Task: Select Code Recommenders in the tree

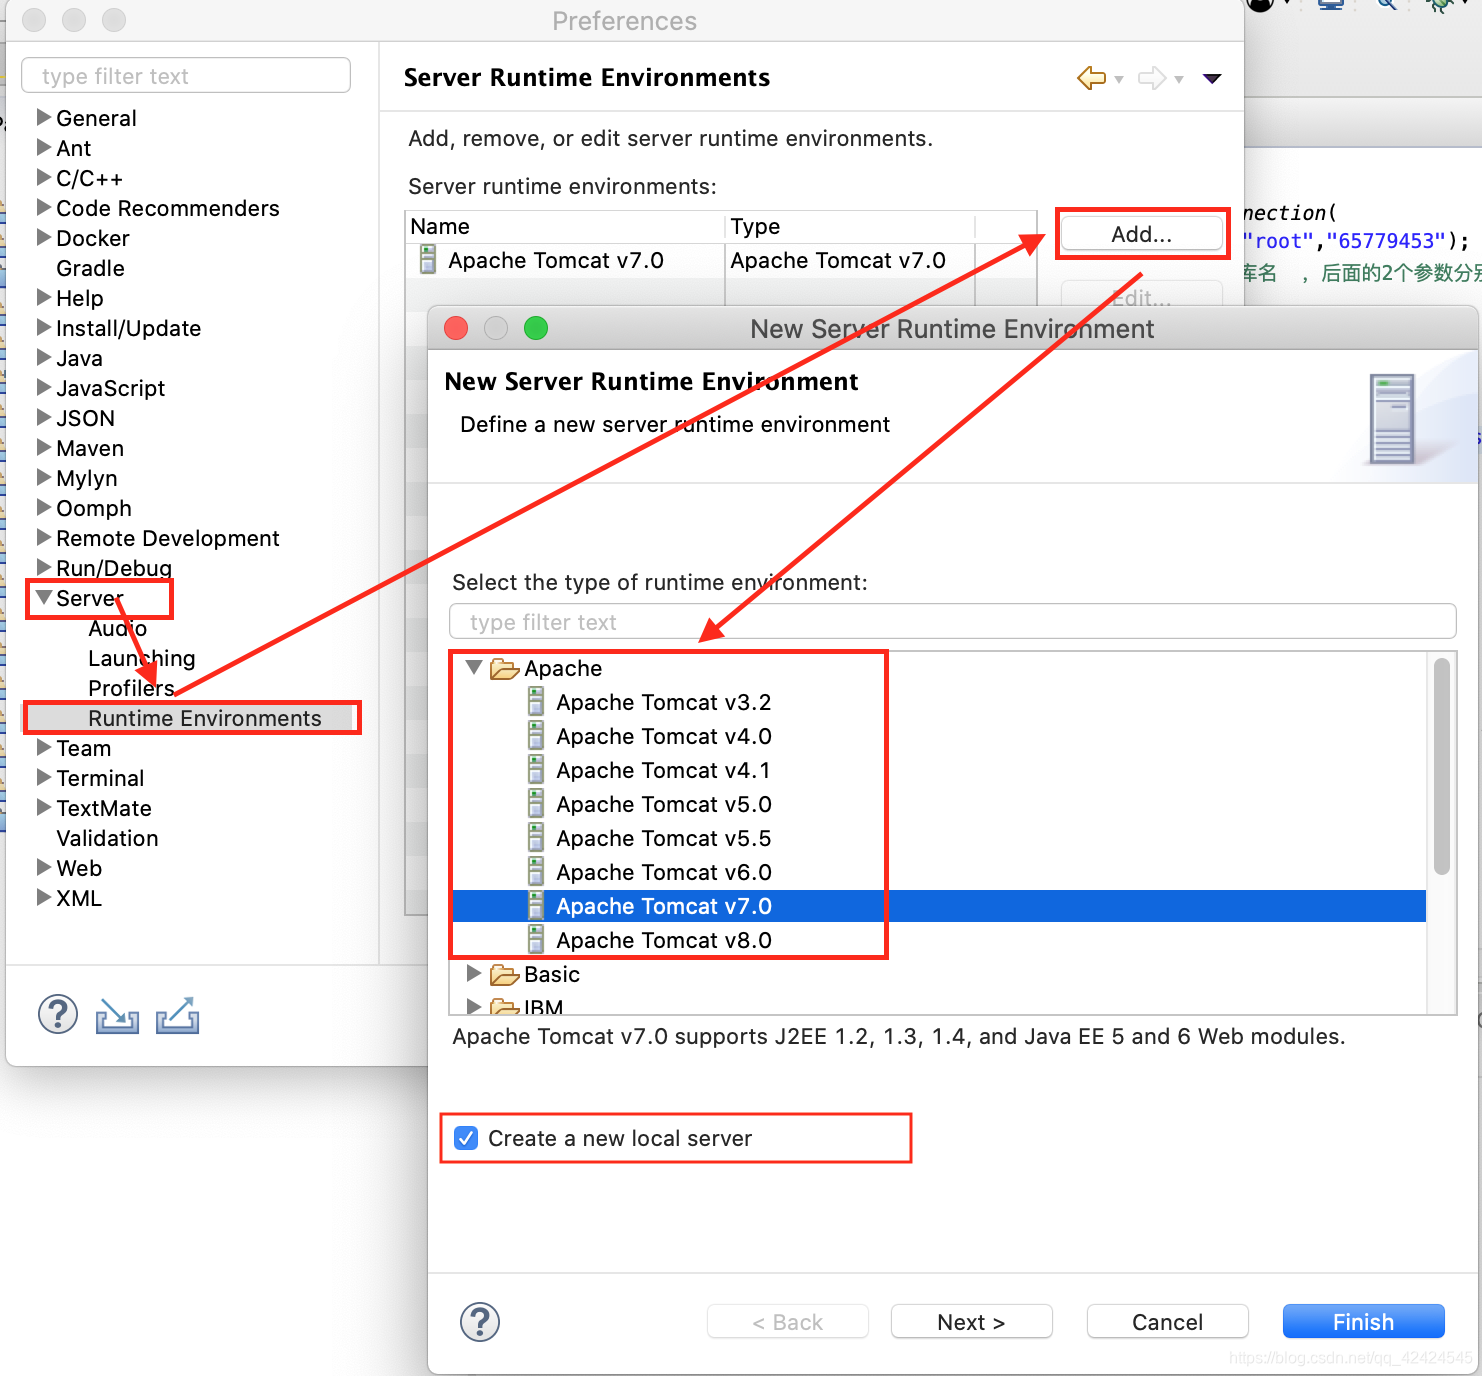Action: pyautogui.click(x=168, y=208)
